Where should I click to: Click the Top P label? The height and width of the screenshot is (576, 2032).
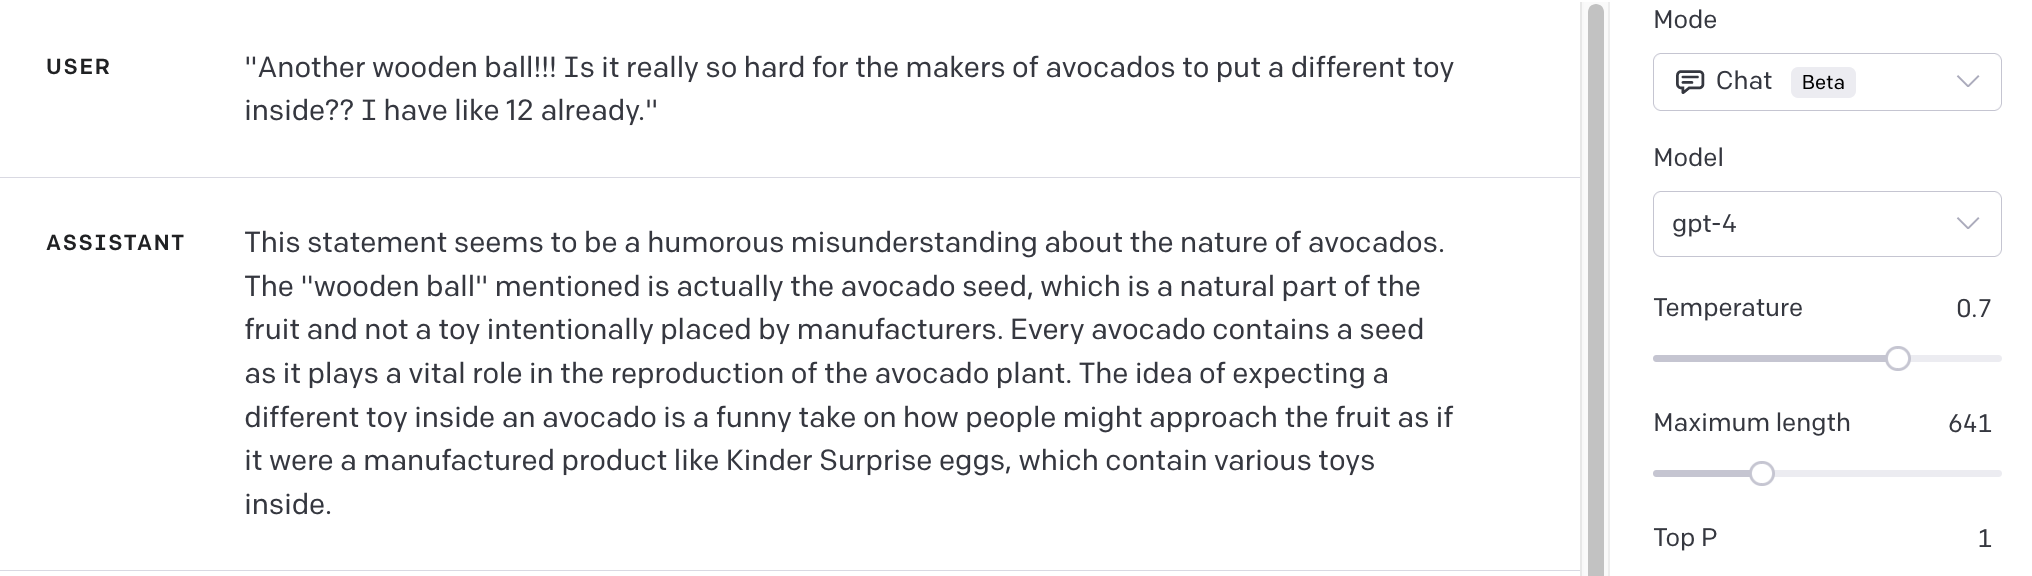pos(1685,538)
